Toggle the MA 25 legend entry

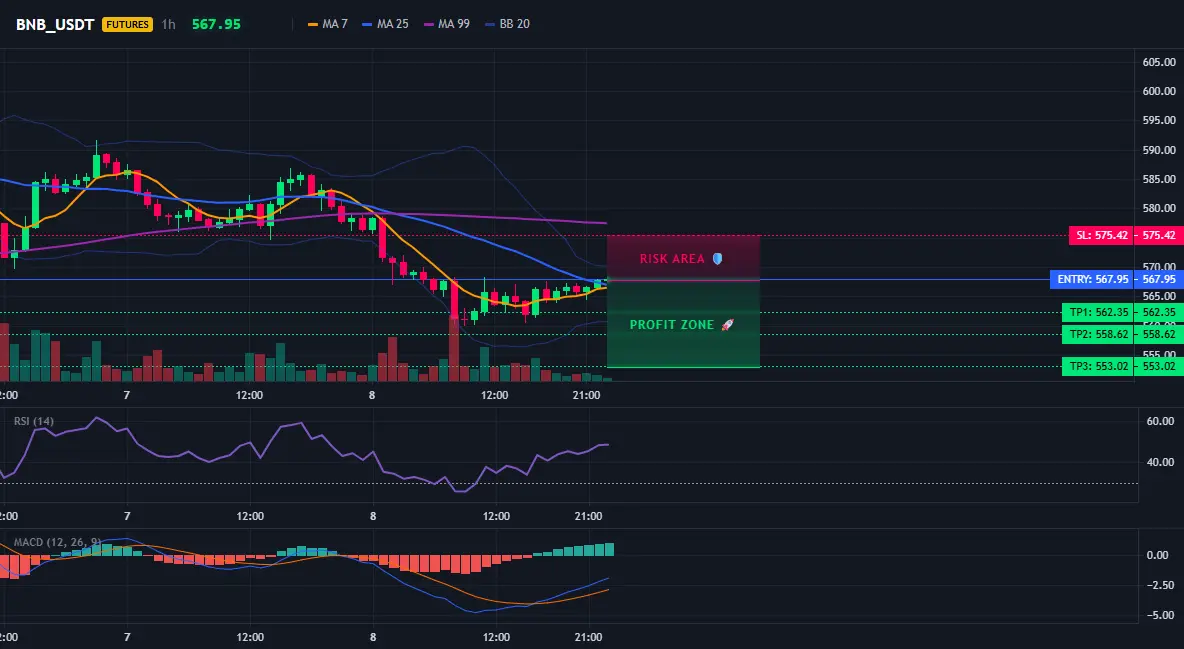pyautogui.click(x=385, y=24)
